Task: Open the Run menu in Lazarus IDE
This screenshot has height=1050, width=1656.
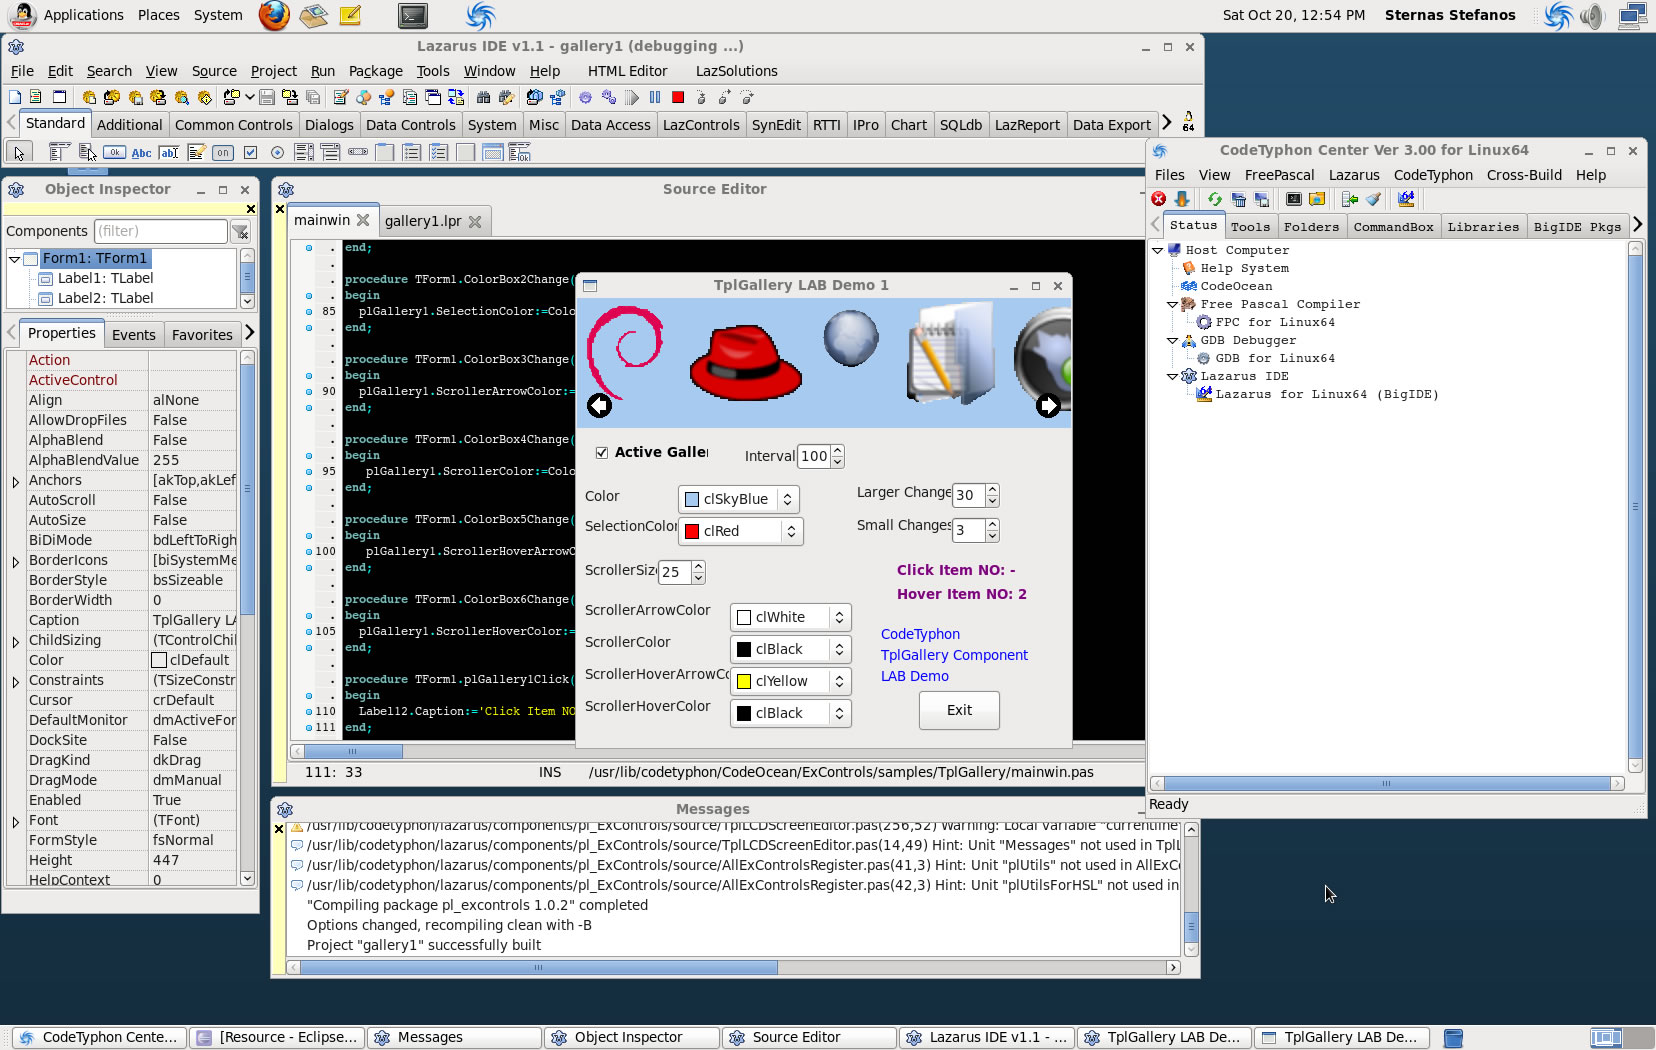Action: (322, 71)
